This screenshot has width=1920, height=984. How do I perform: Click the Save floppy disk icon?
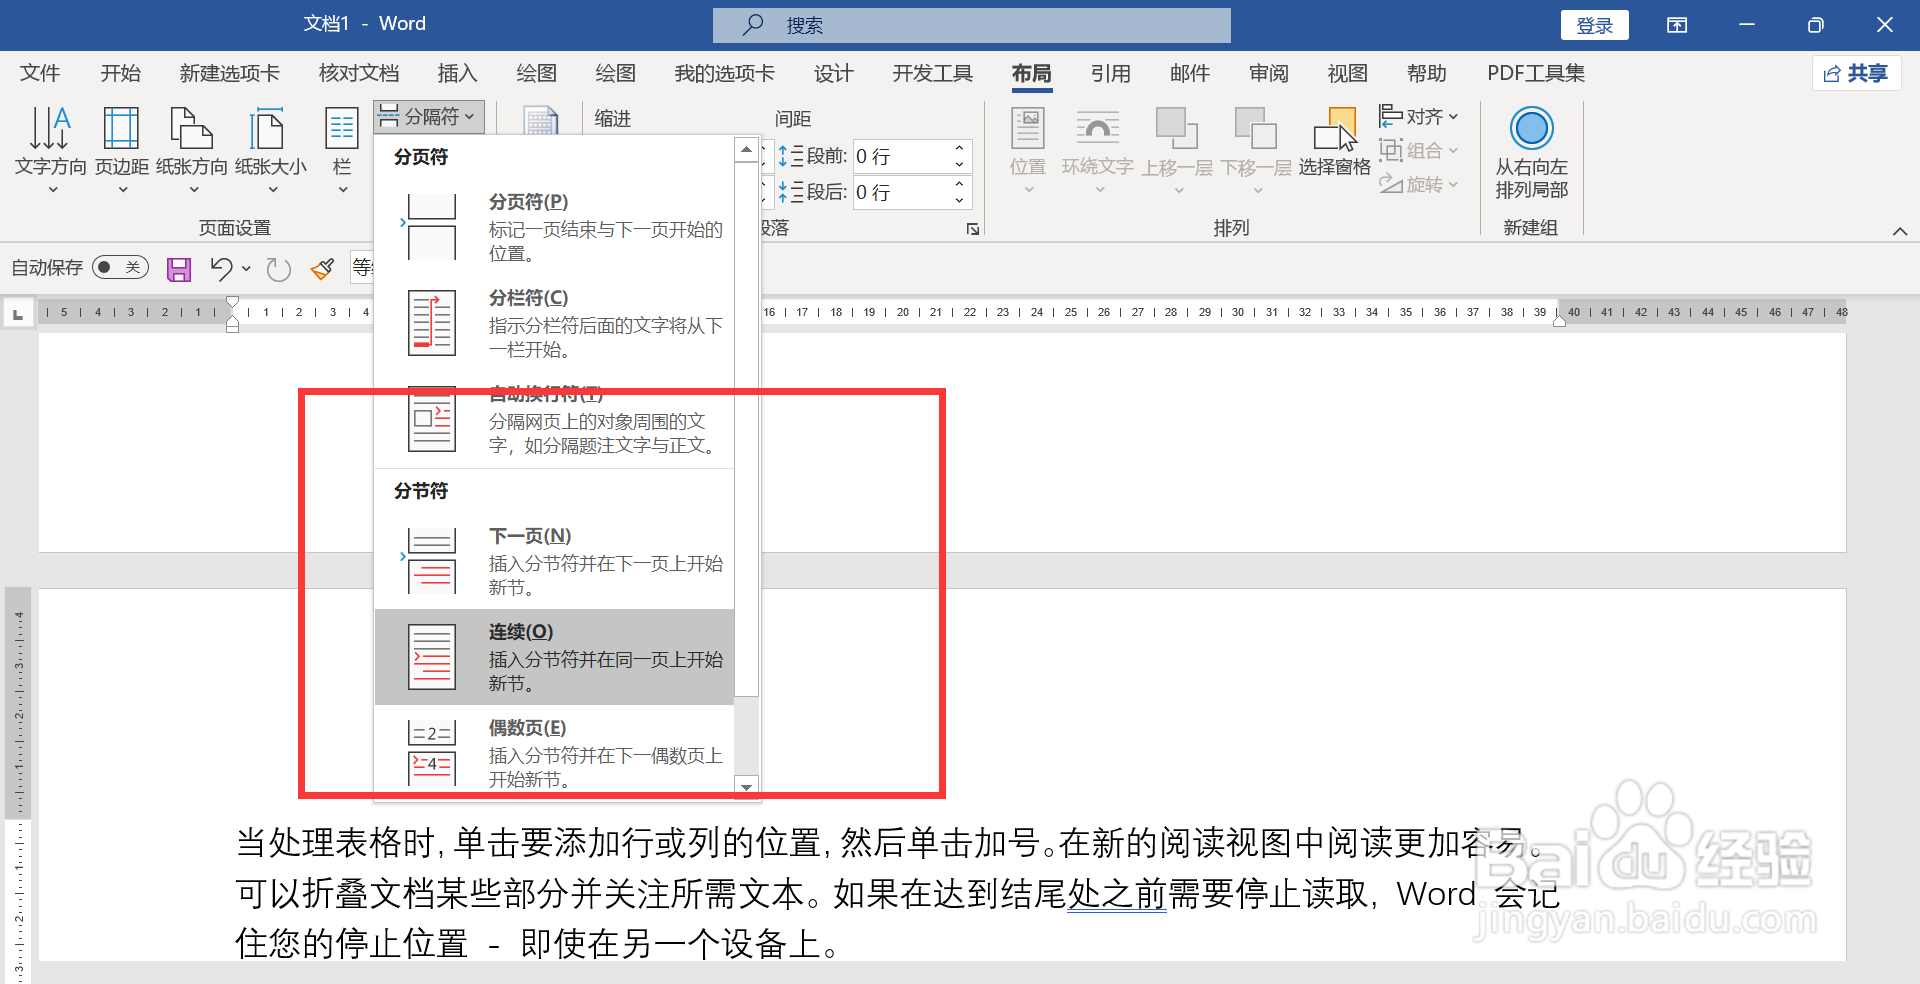pyautogui.click(x=179, y=268)
